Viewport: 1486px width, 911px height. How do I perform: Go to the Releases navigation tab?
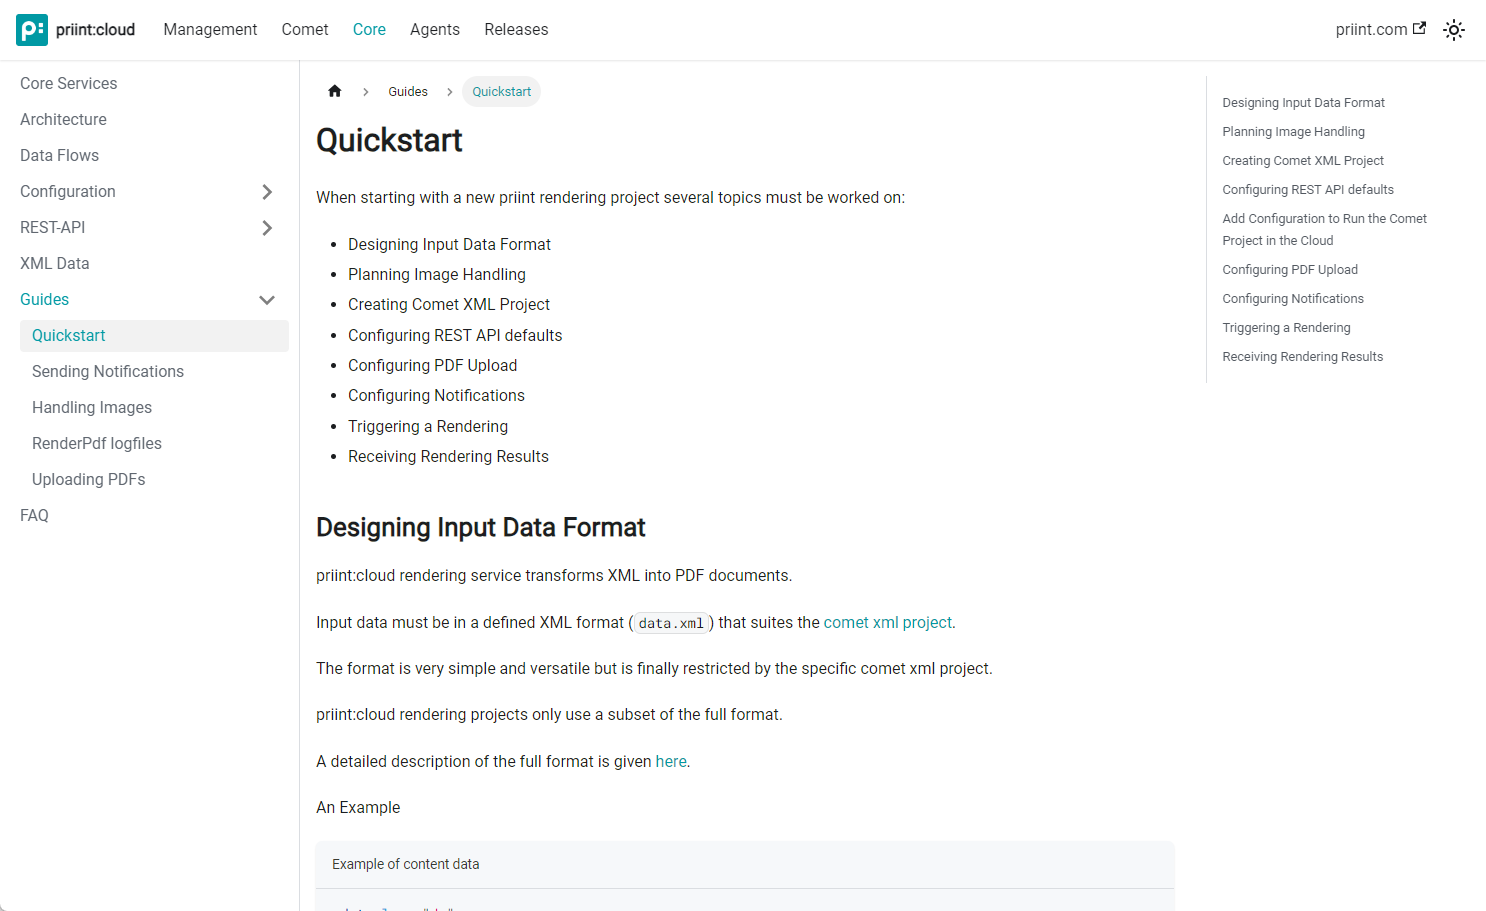[516, 30]
